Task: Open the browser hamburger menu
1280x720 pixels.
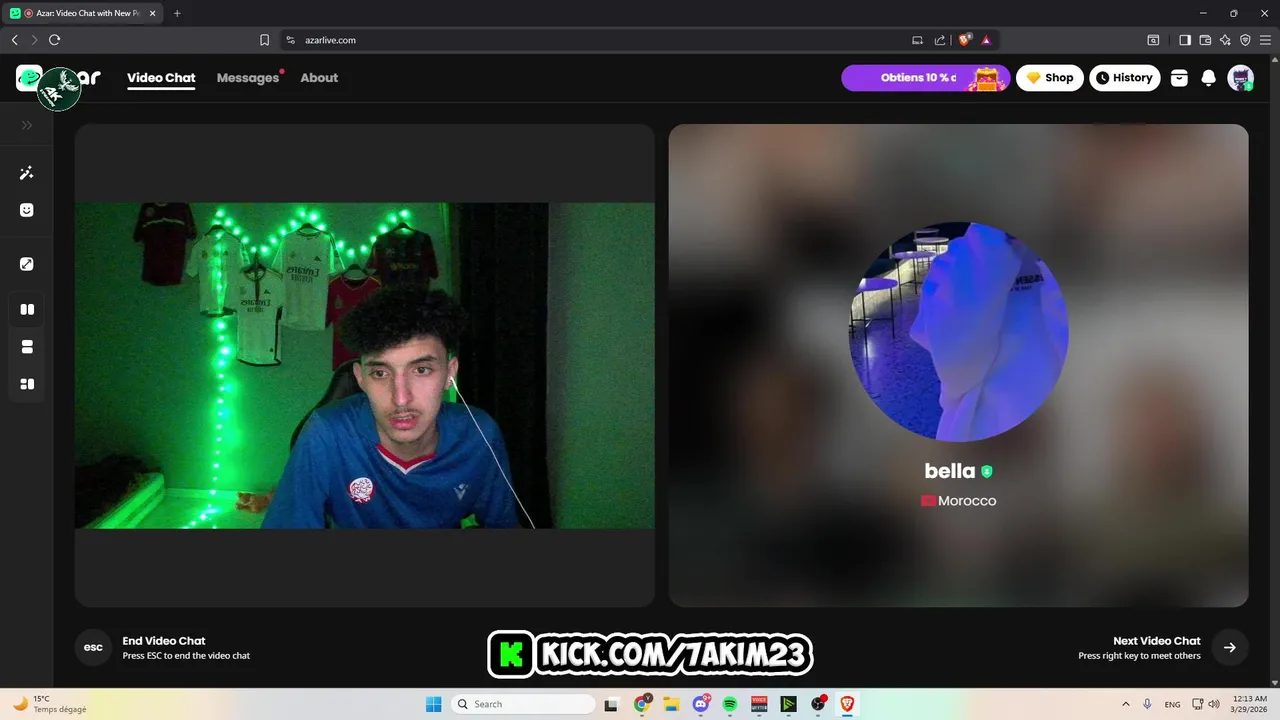Action: point(1265,40)
